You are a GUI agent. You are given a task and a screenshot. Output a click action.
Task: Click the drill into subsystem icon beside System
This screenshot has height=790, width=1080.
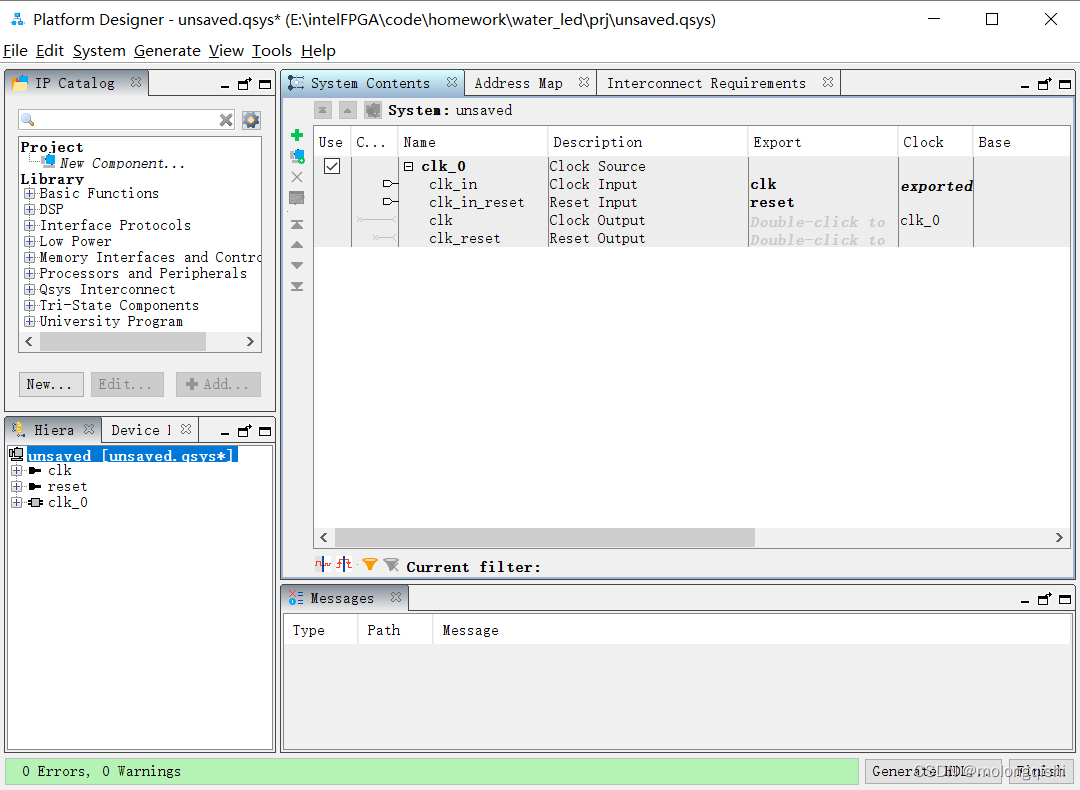373,110
